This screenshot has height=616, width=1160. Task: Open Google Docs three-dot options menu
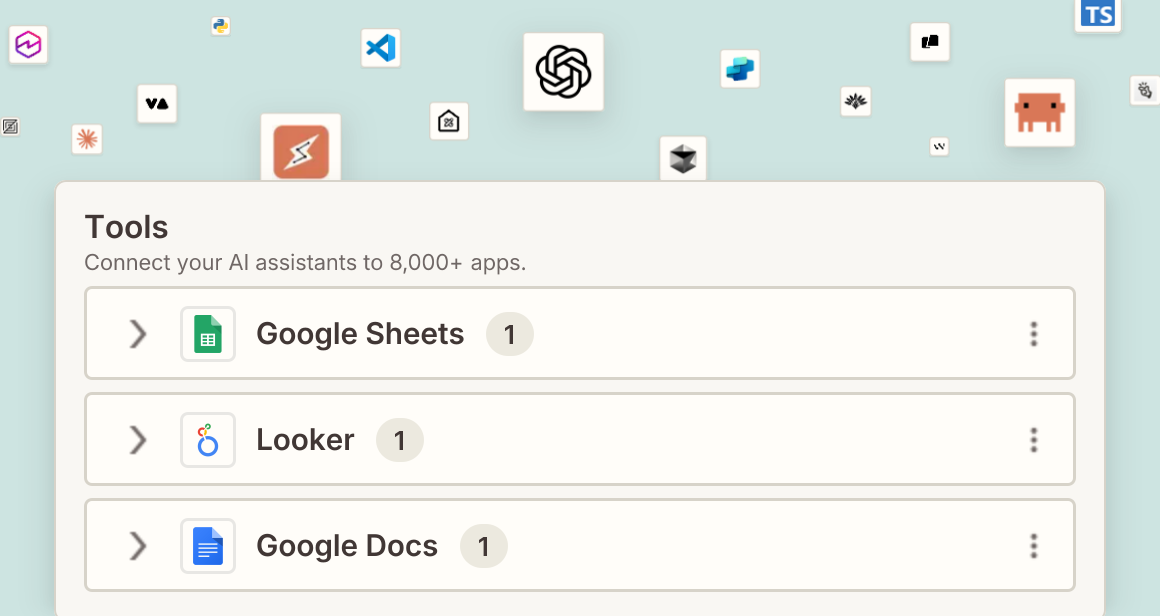pos(1033,546)
